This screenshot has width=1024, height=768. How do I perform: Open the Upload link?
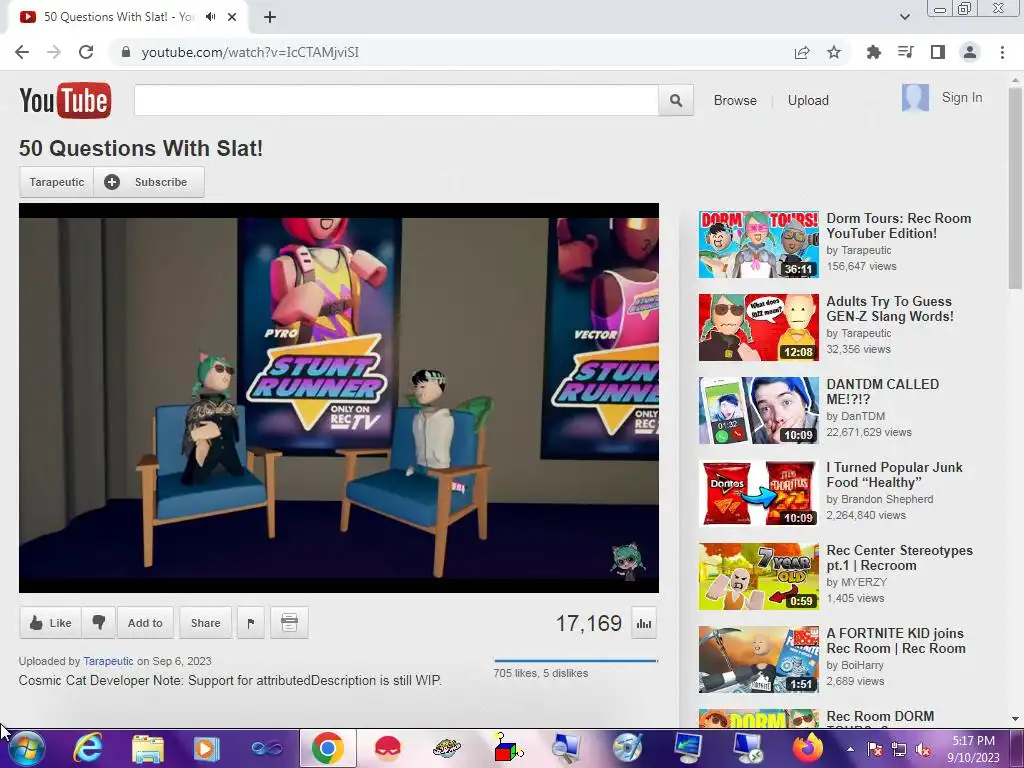coord(808,101)
